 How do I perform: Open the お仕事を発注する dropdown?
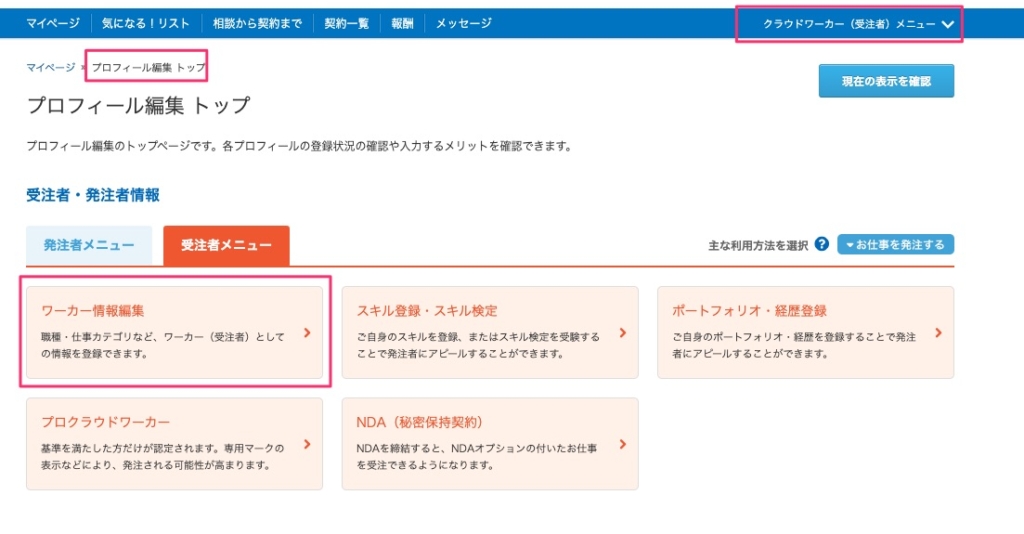coord(895,244)
